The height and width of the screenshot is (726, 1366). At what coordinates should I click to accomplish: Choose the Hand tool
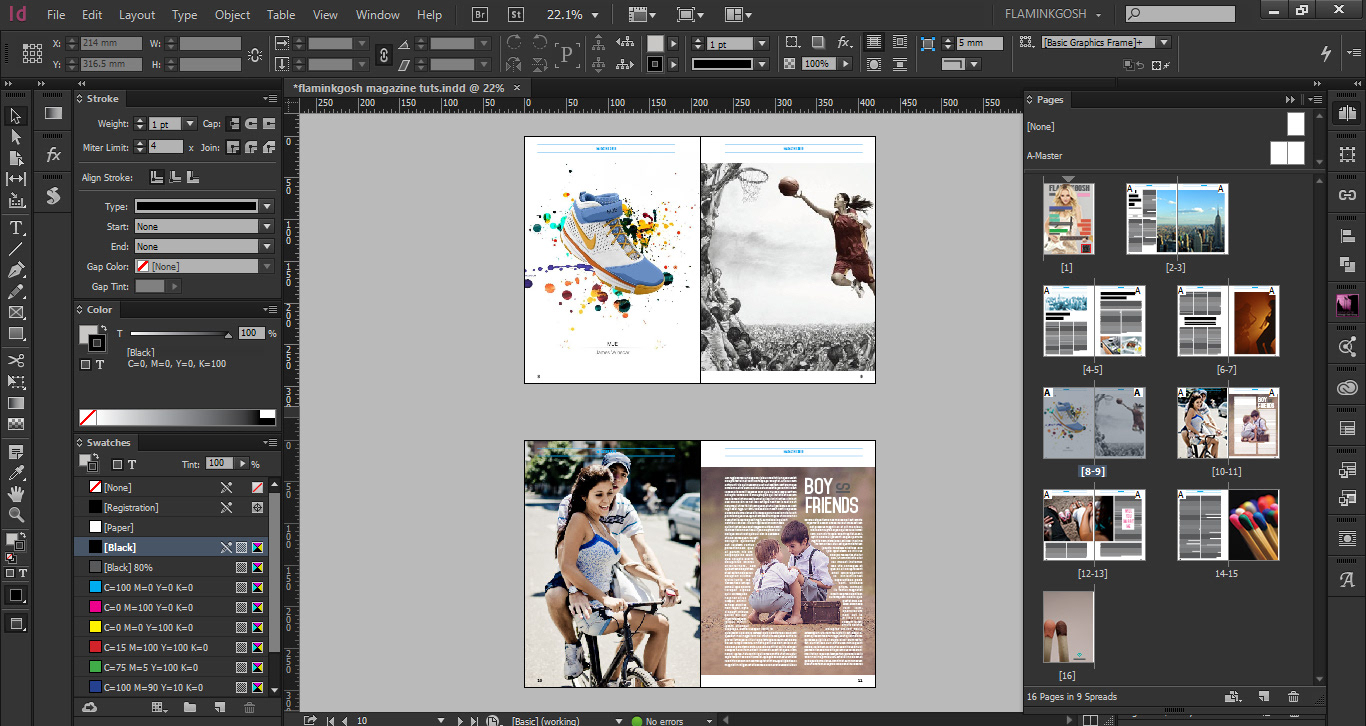16,494
